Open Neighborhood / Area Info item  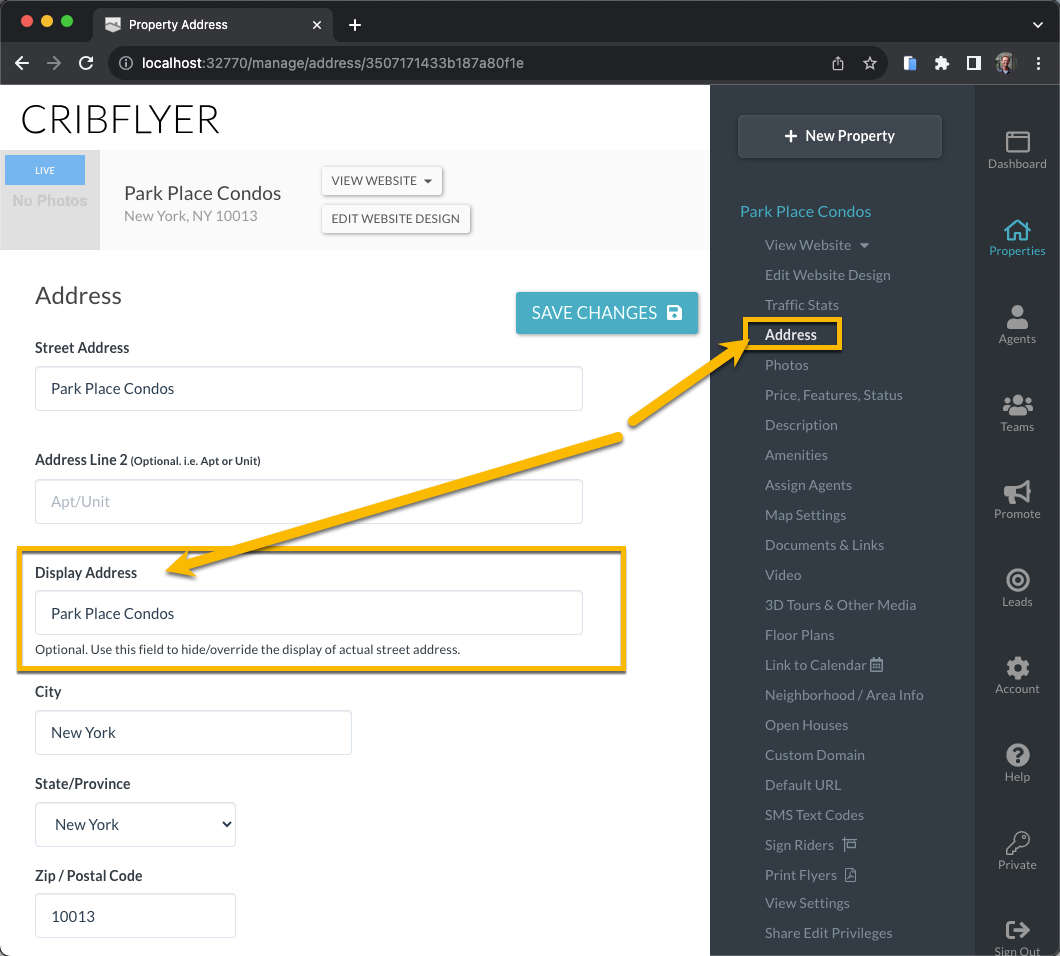(844, 695)
